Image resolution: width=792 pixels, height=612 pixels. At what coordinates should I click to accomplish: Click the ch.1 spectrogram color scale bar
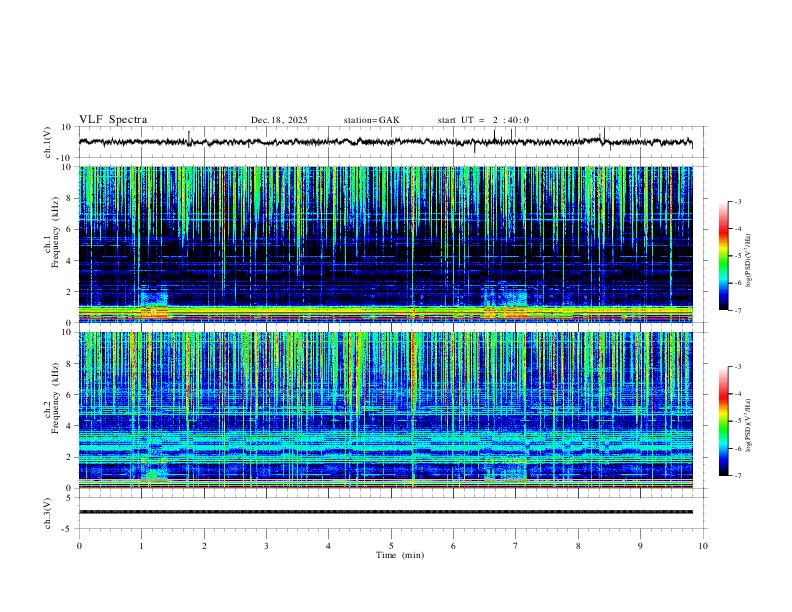(723, 255)
